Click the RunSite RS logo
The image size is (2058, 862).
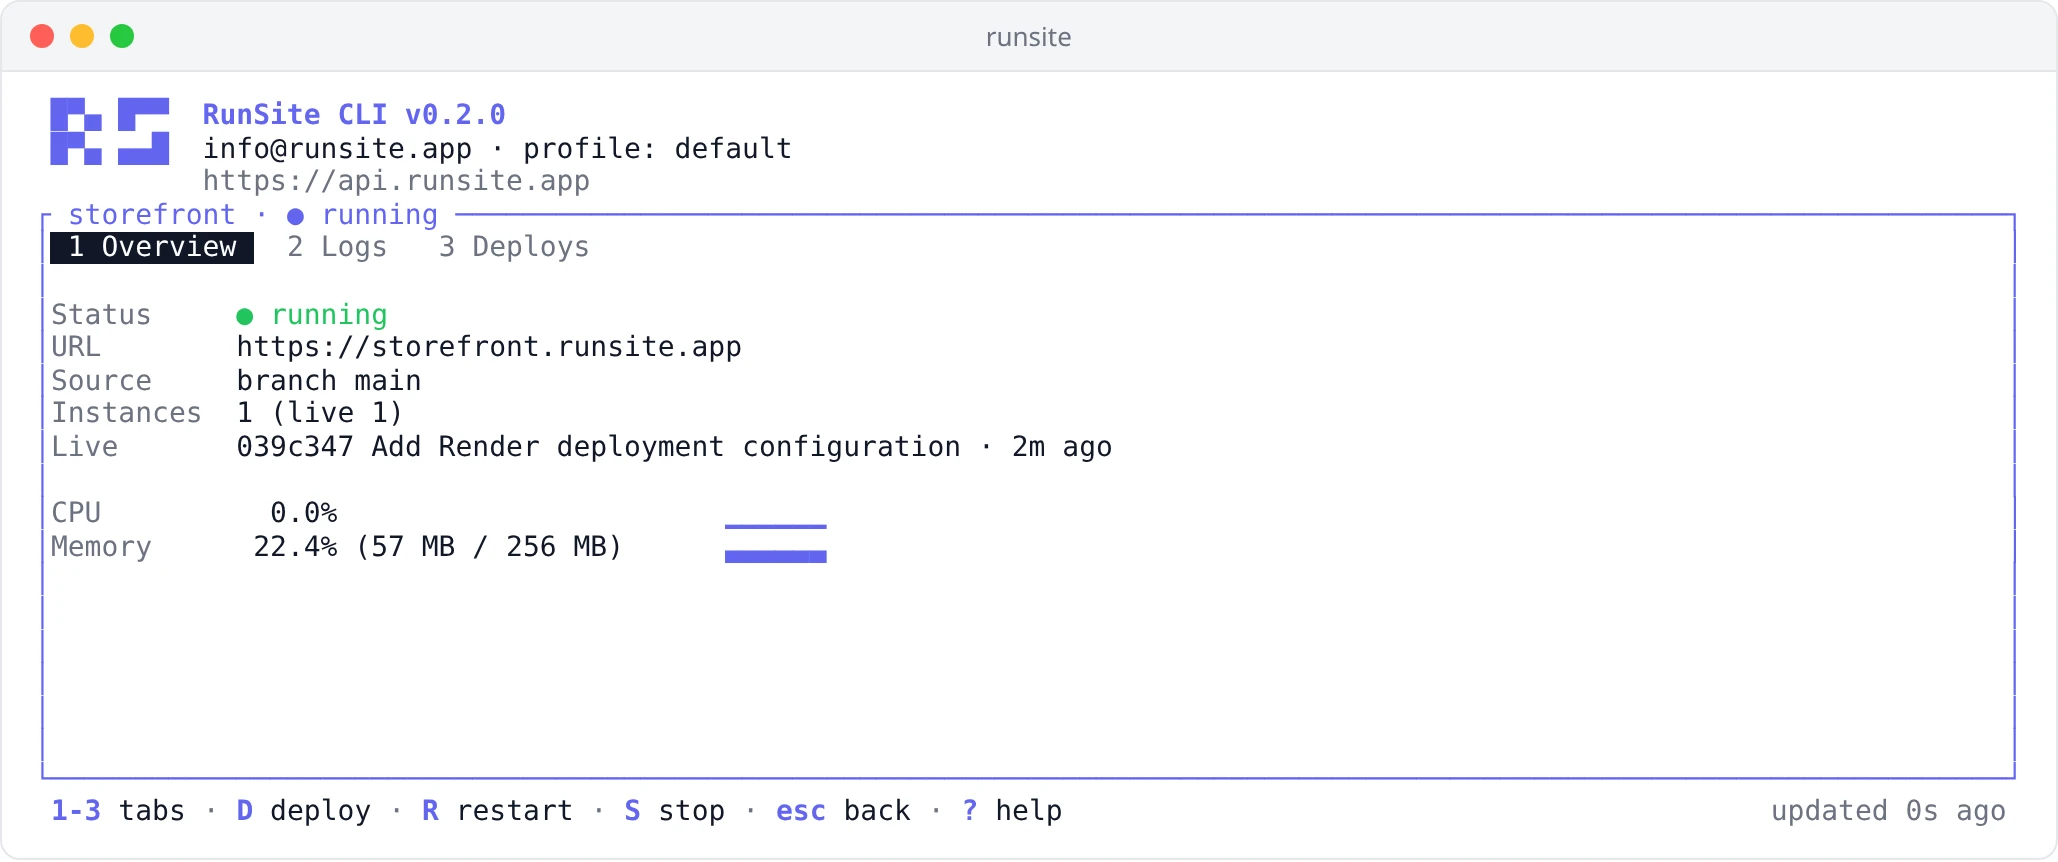click(110, 131)
